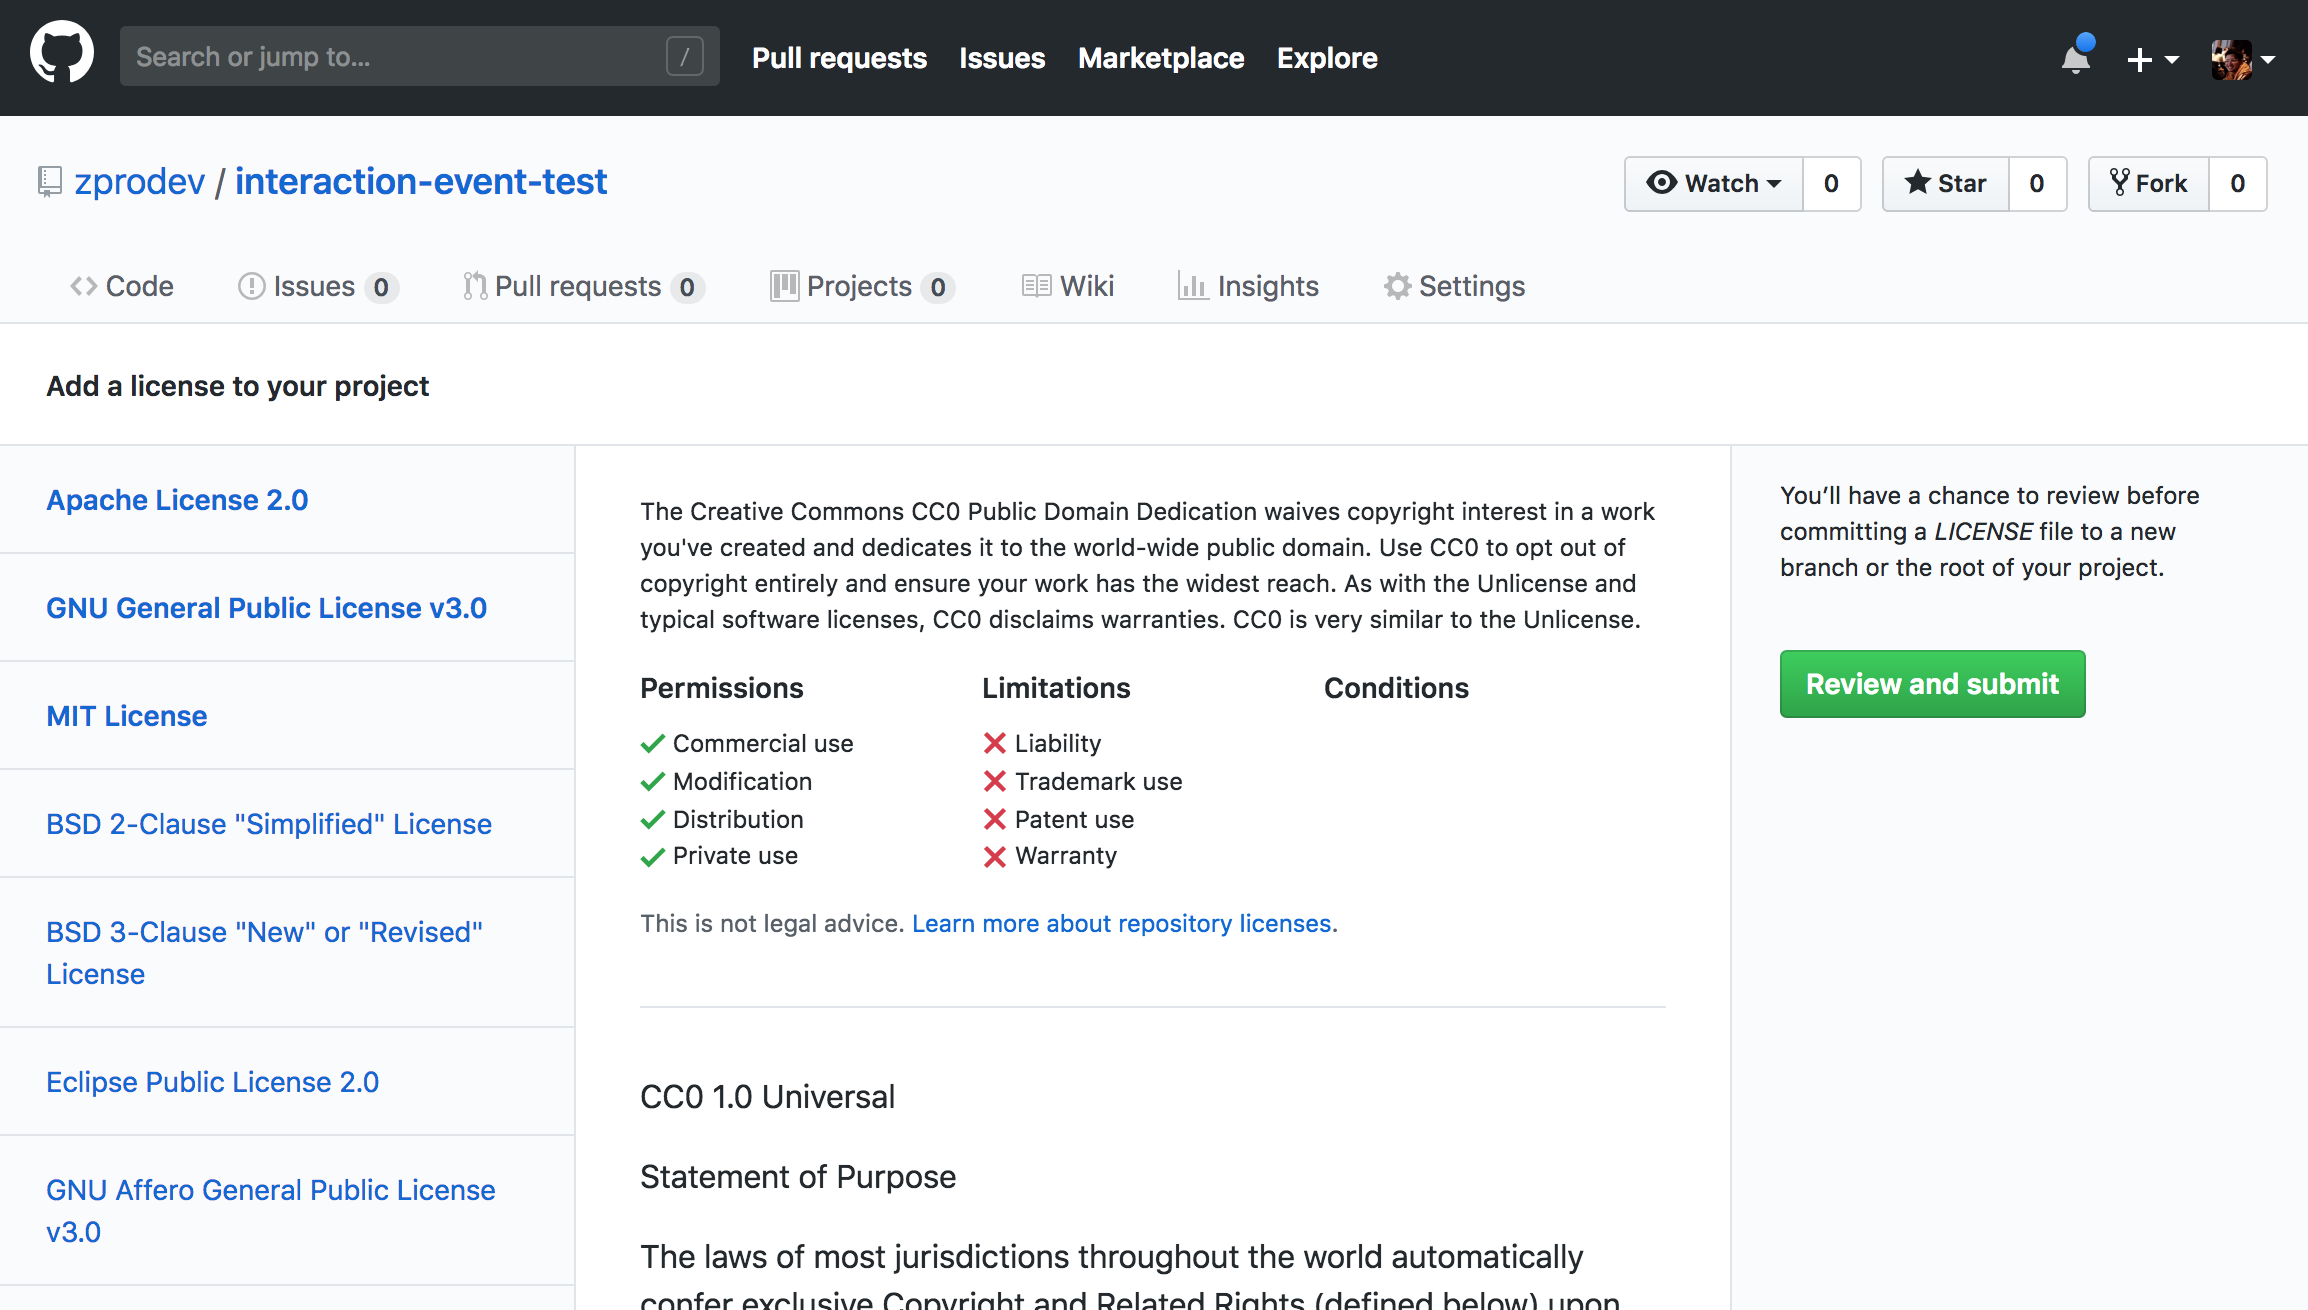2308x1310 pixels.
Task: Open Learn more about repository licenses
Action: (1121, 924)
